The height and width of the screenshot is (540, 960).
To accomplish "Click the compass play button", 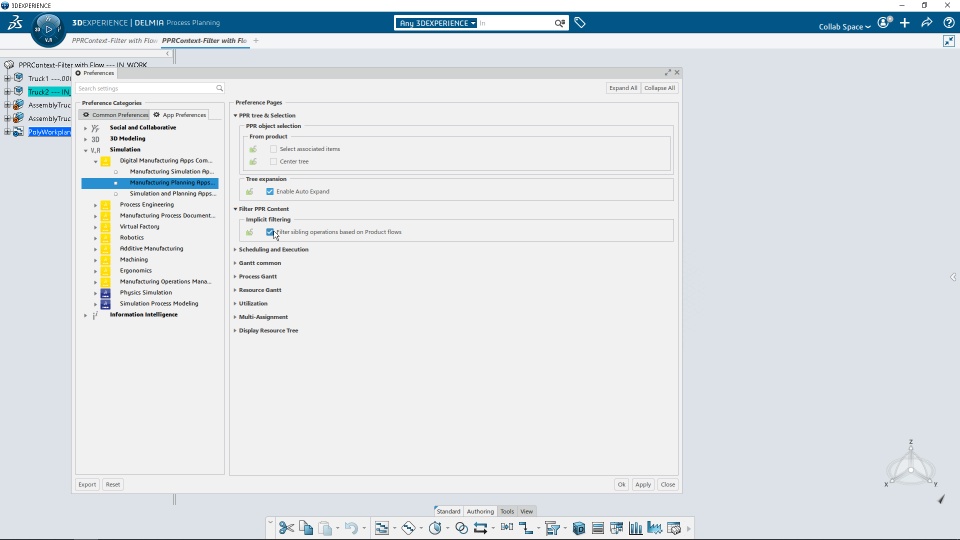I will (48, 29).
